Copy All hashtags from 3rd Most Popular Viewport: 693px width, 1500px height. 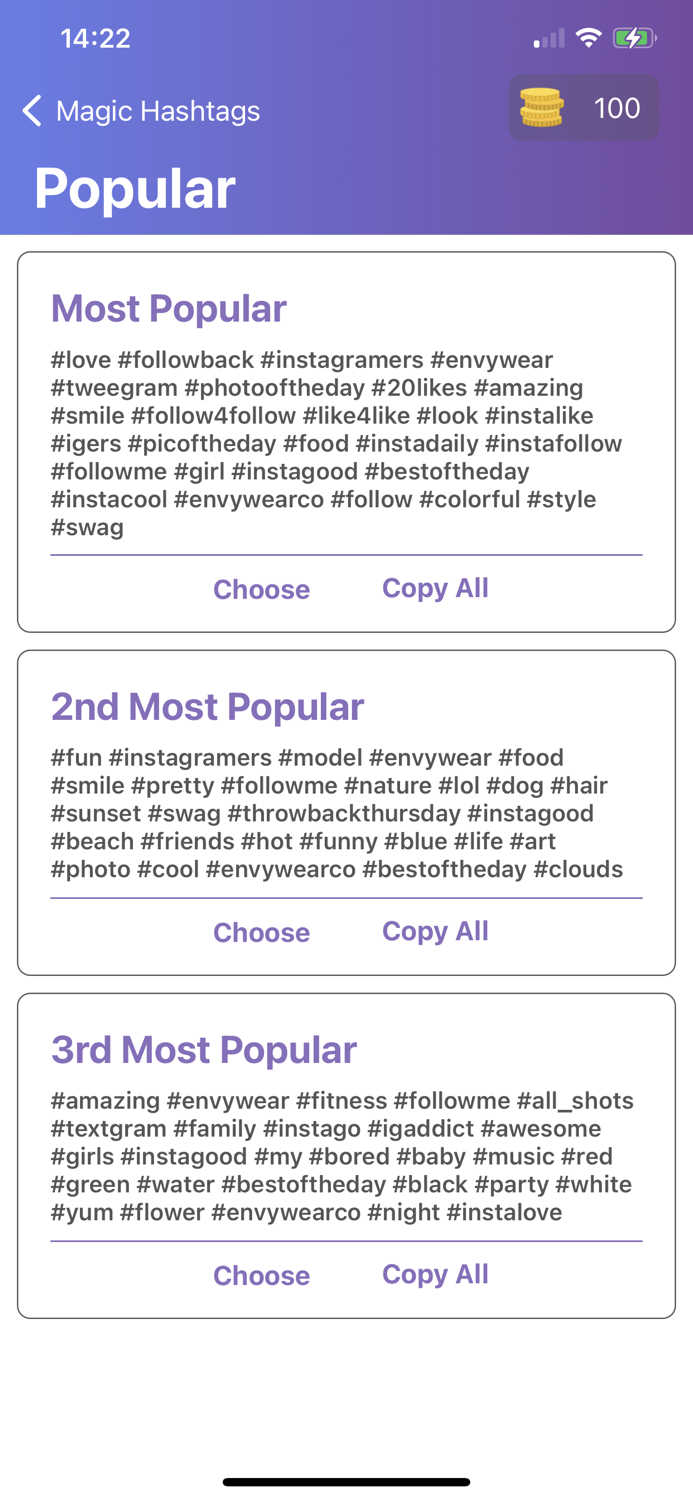(435, 1274)
